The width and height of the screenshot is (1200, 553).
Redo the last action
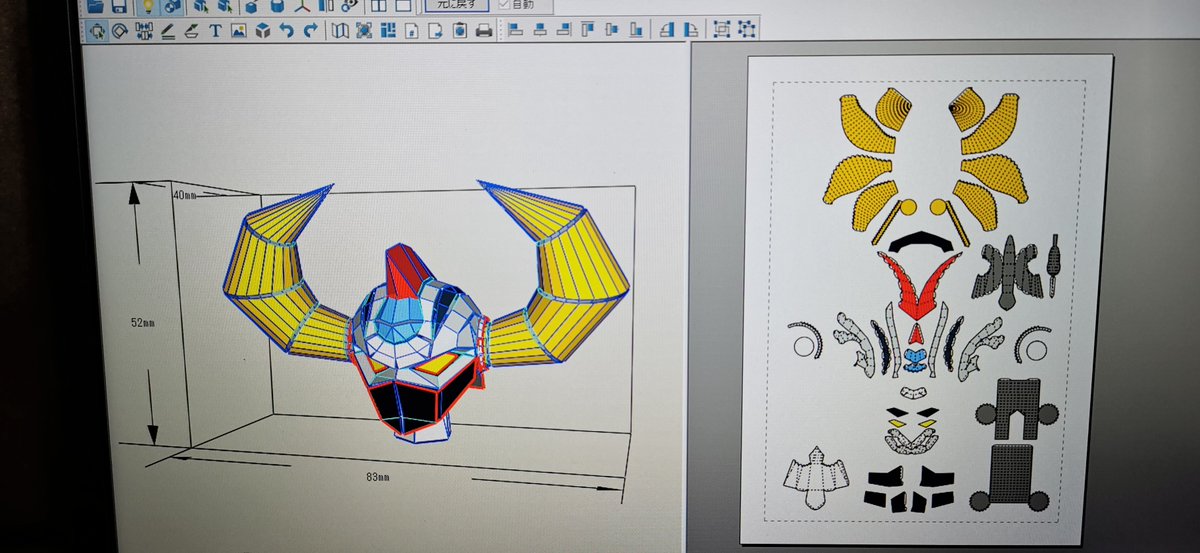coord(311,30)
